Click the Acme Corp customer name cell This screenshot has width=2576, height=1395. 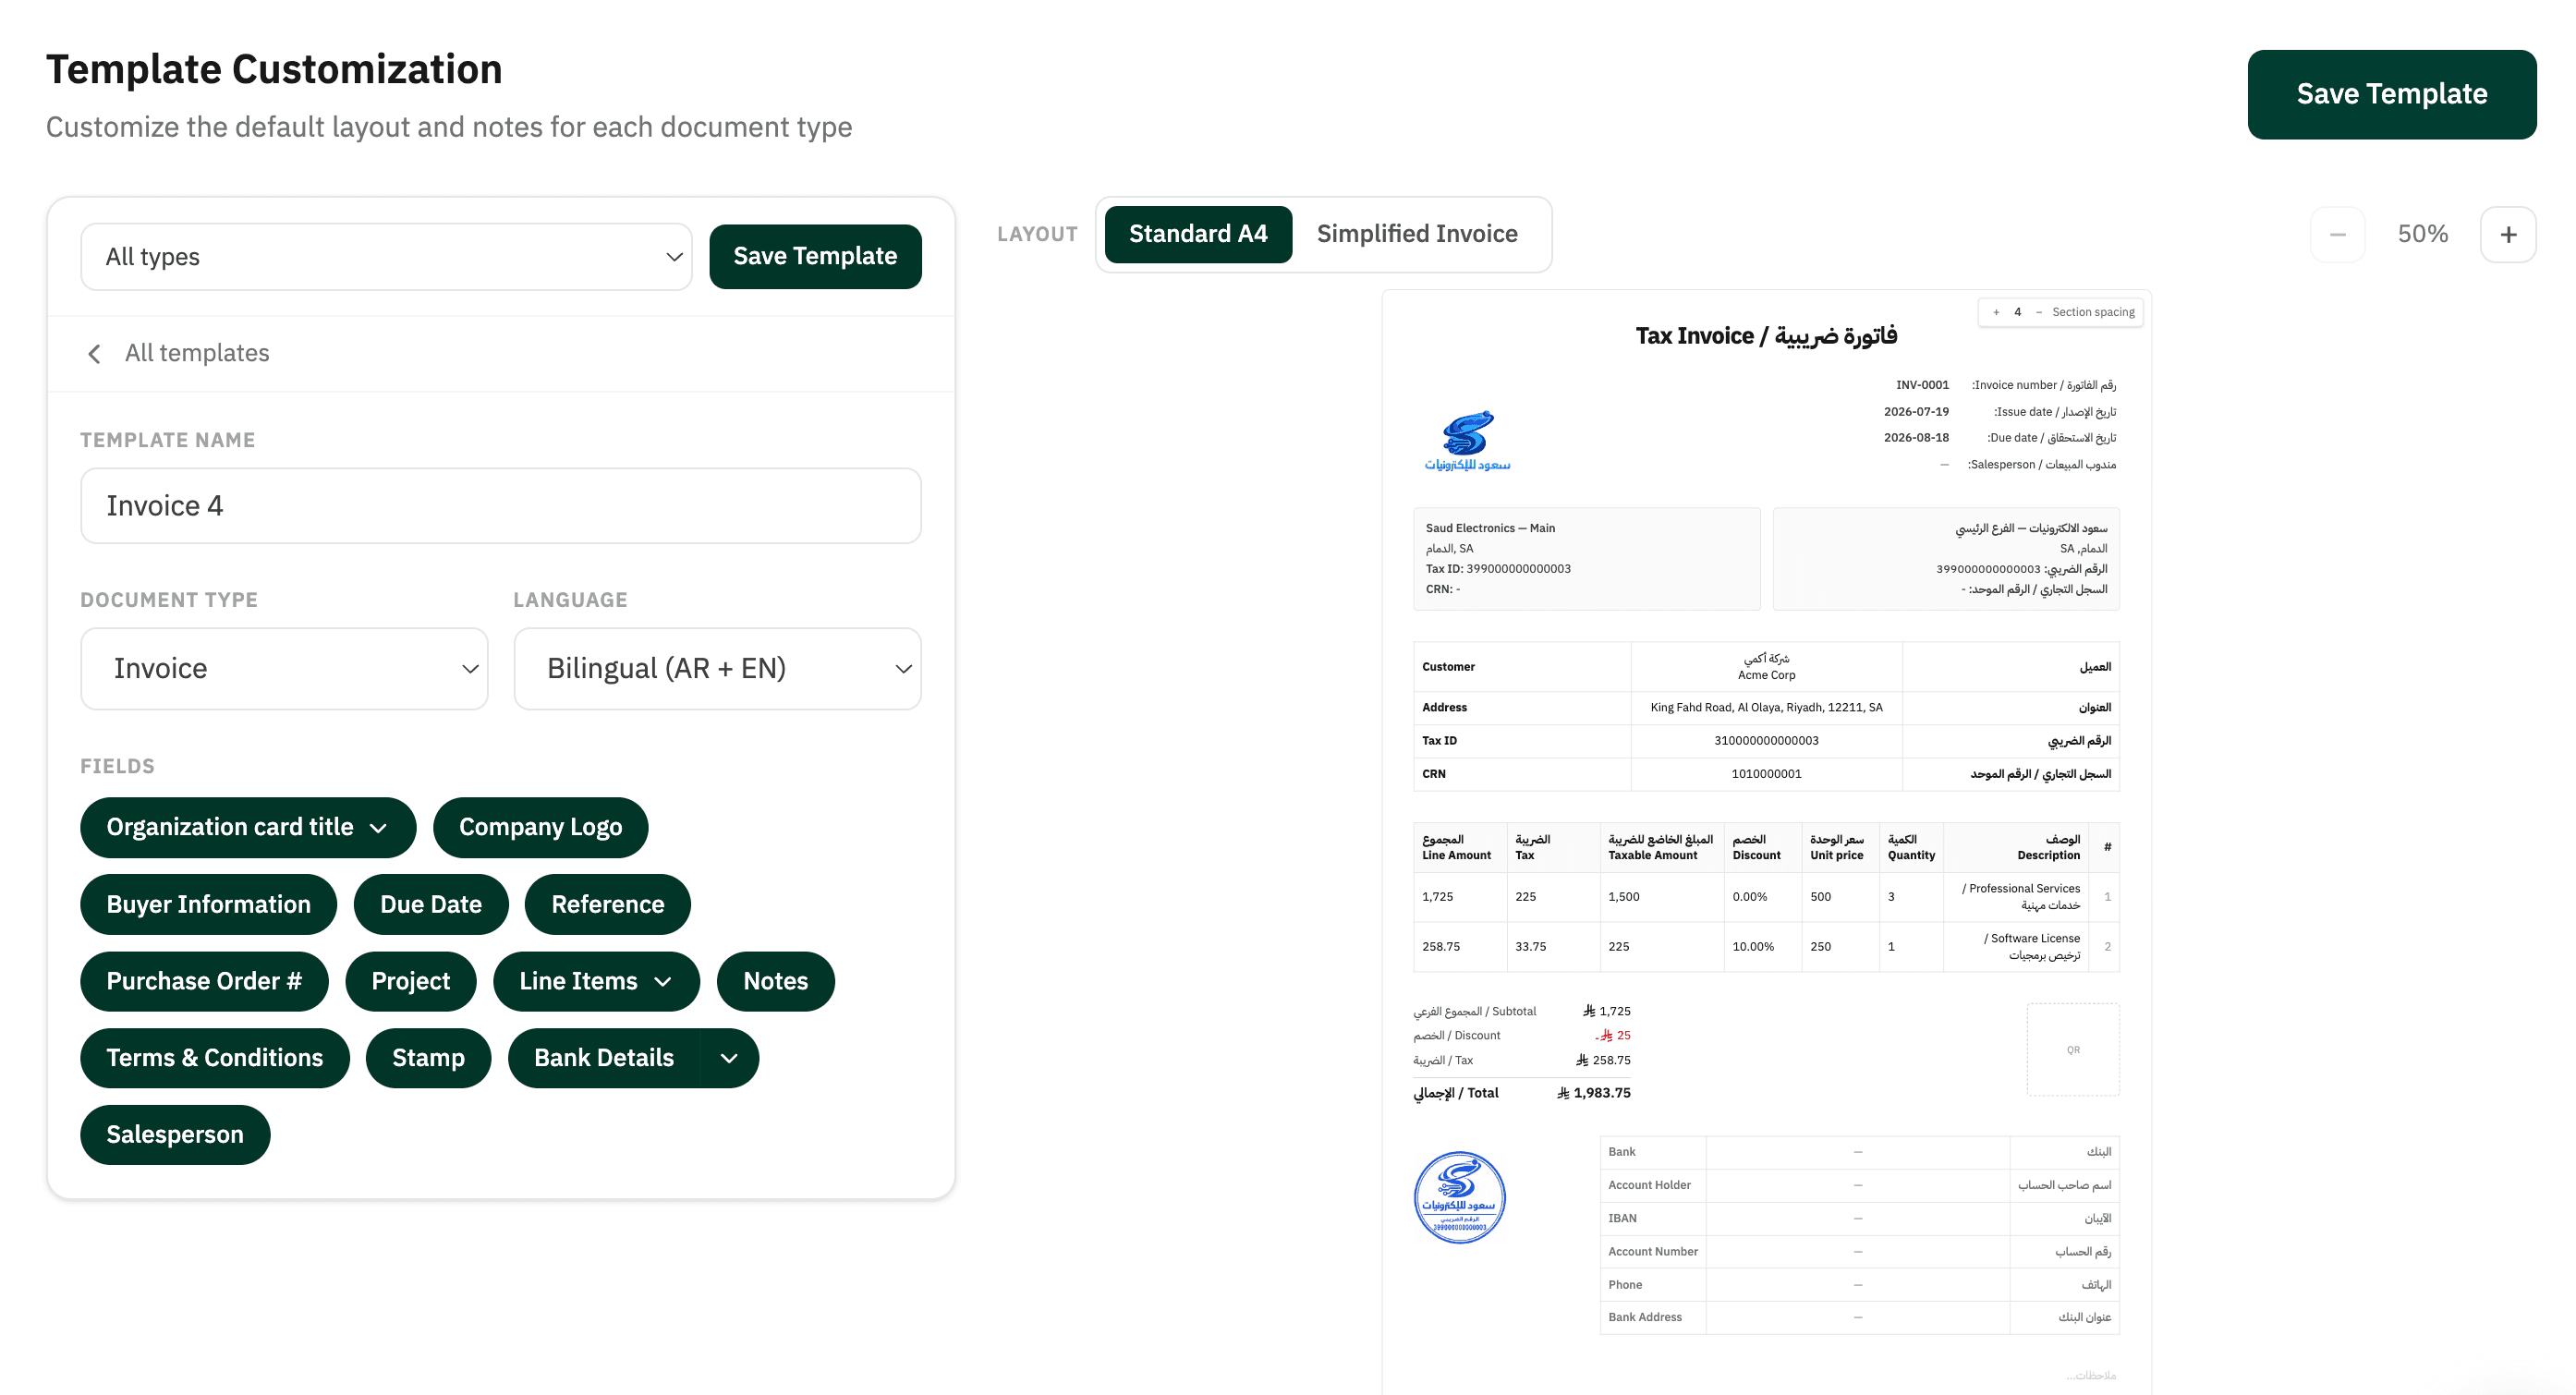click(x=1766, y=667)
